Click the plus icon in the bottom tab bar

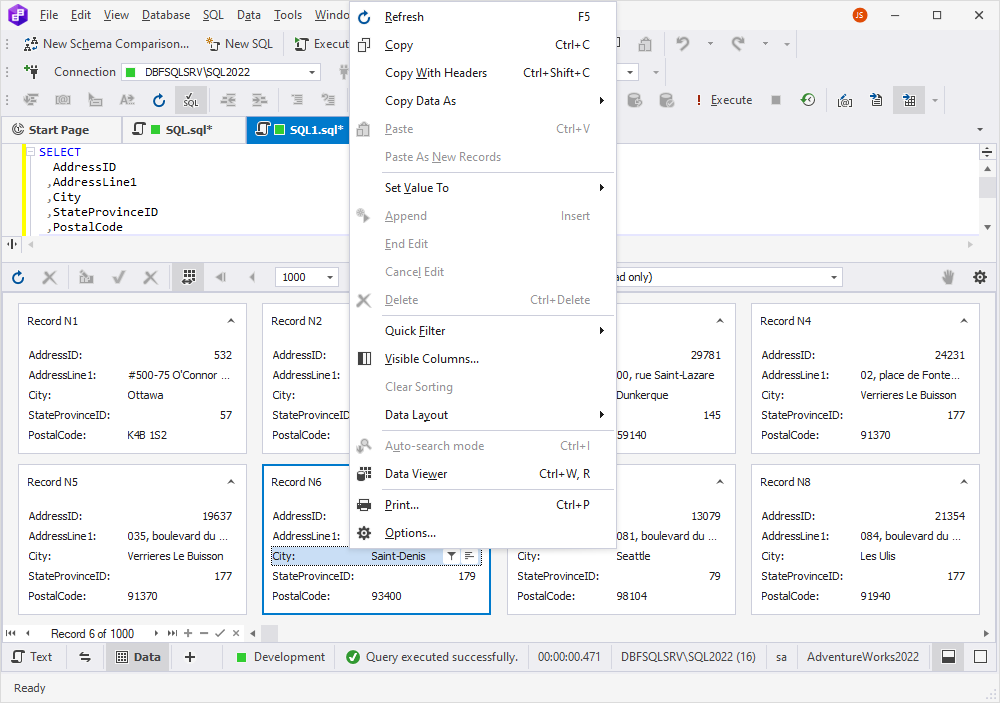pos(189,657)
